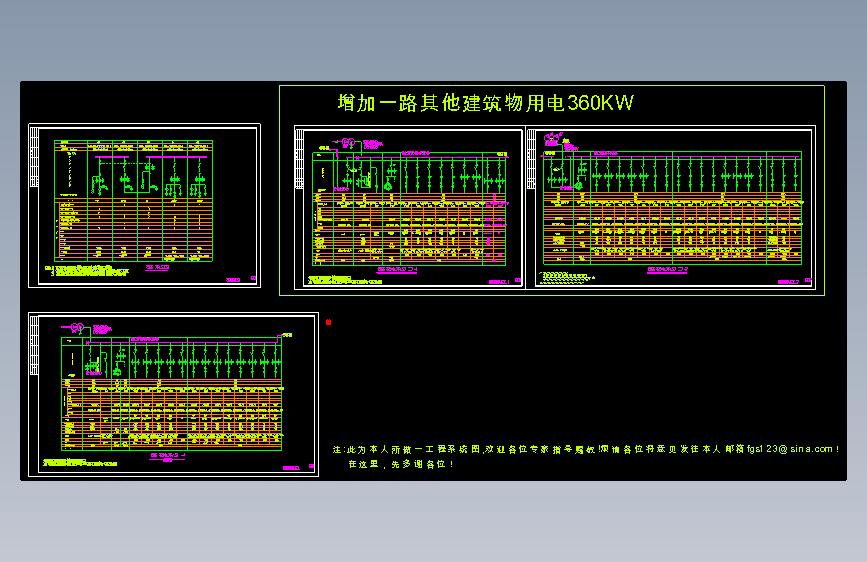The height and width of the screenshot is (562, 867).
Task: Click the note line containing fgs123@sina.com
Action: (x=586, y=449)
